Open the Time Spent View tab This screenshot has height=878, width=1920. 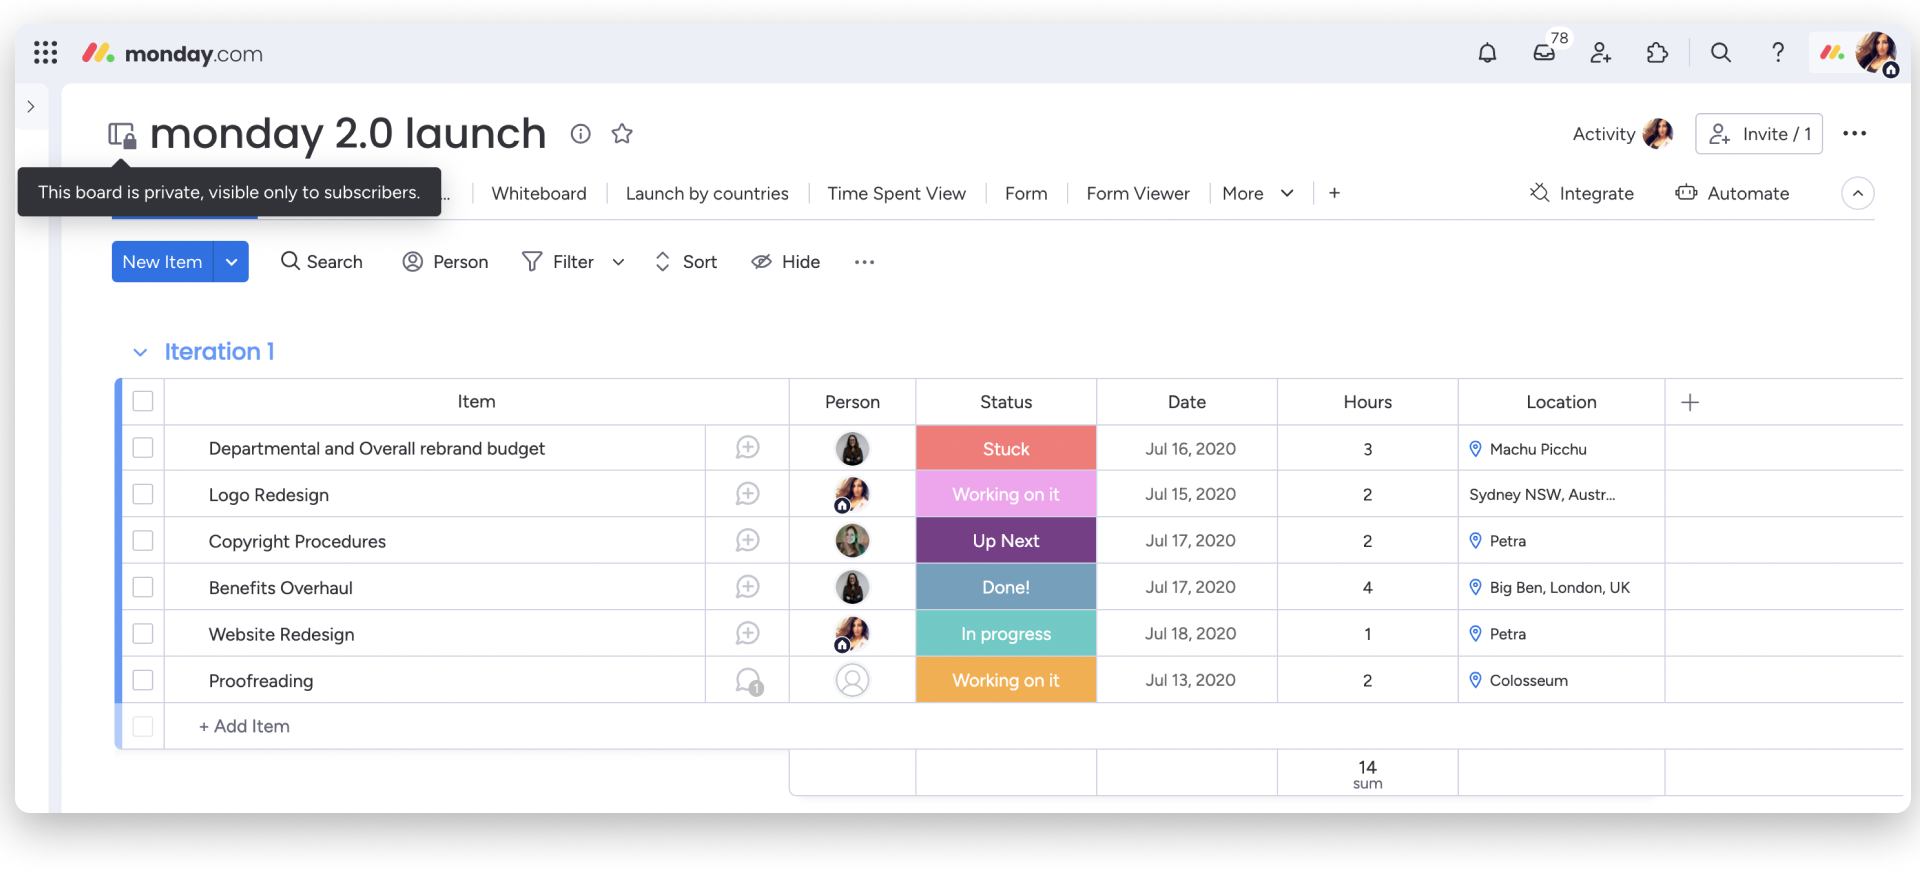click(x=897, y=193)
